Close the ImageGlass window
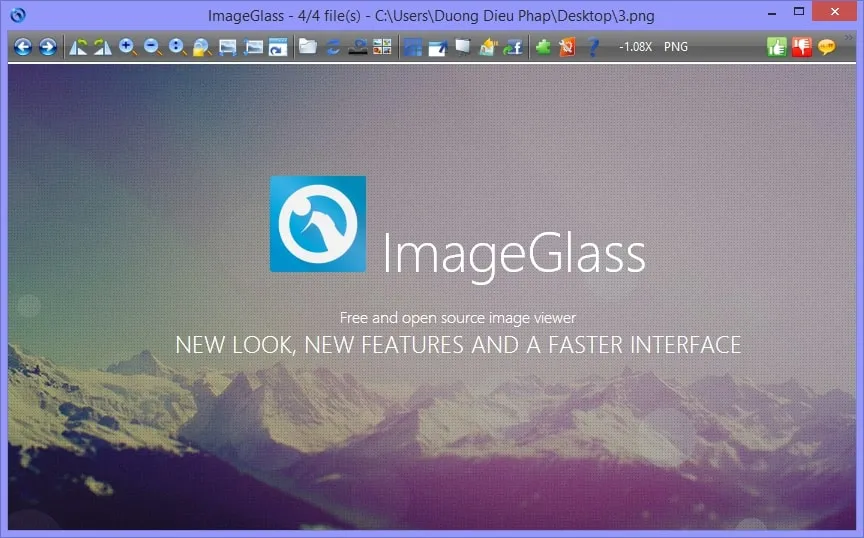 point(835,12)
